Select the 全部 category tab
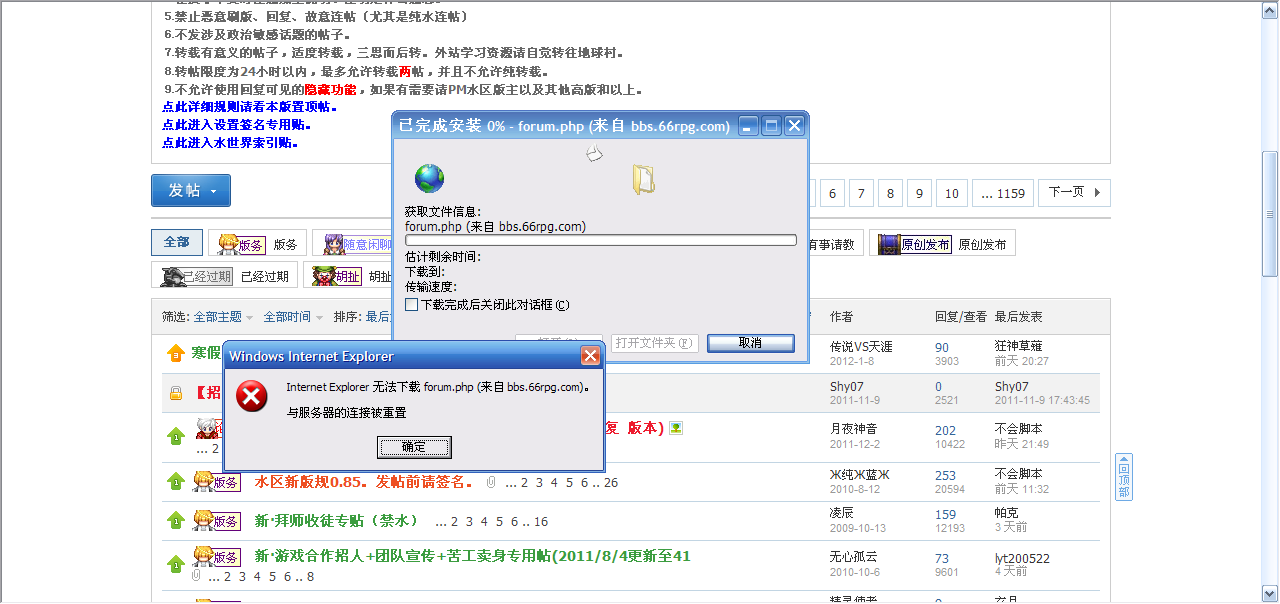The width and height of the screenshot is (1280, 604). click(177, 242)
